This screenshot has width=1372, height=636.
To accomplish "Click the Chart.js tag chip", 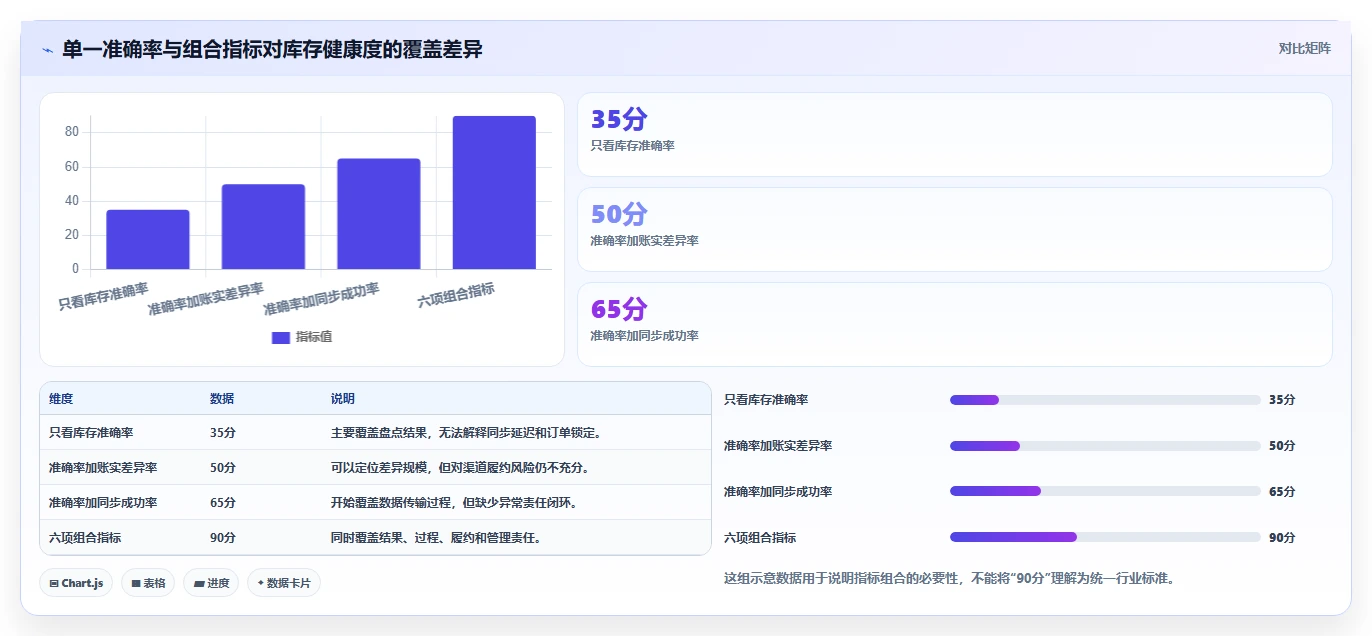I will 76,583.
